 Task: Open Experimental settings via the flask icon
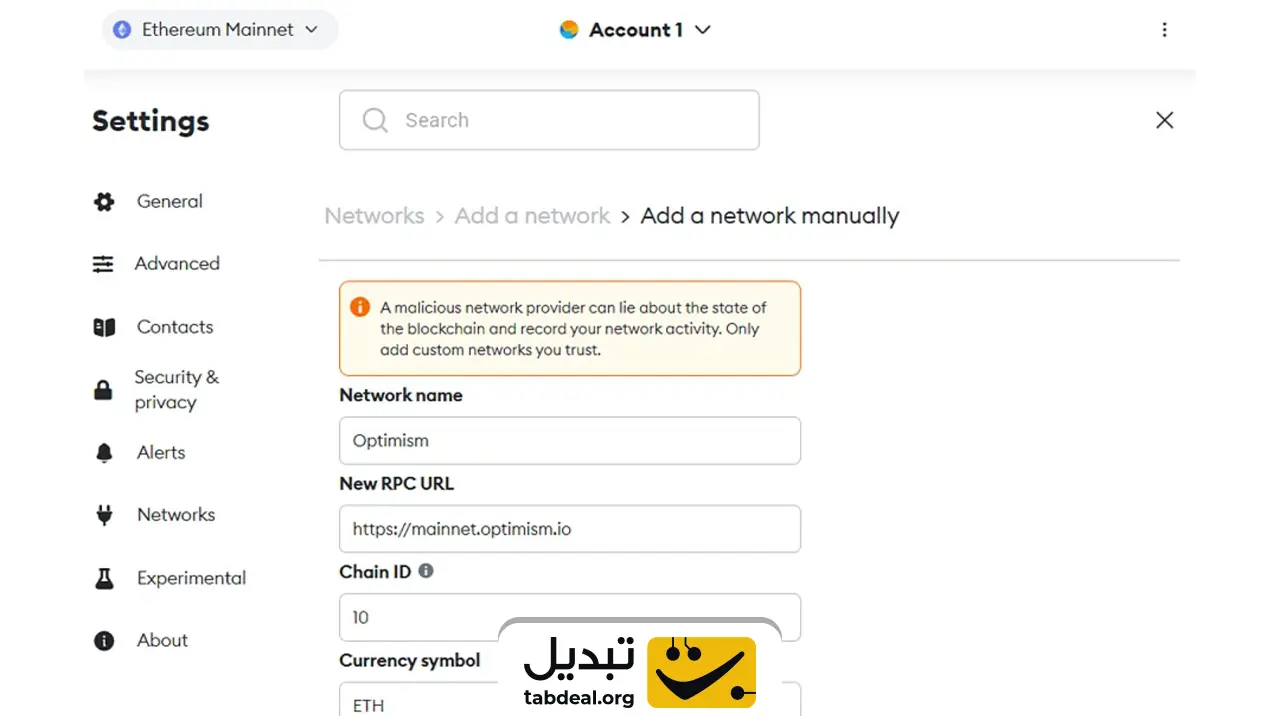point(104,578)
